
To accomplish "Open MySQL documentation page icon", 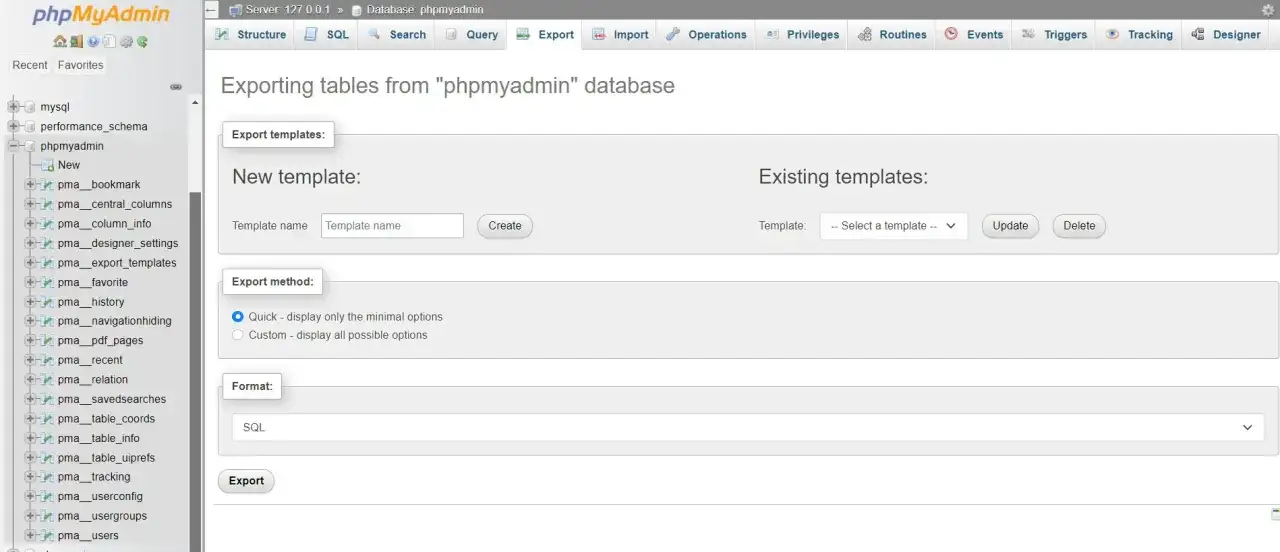I will [x=109, y=42].
